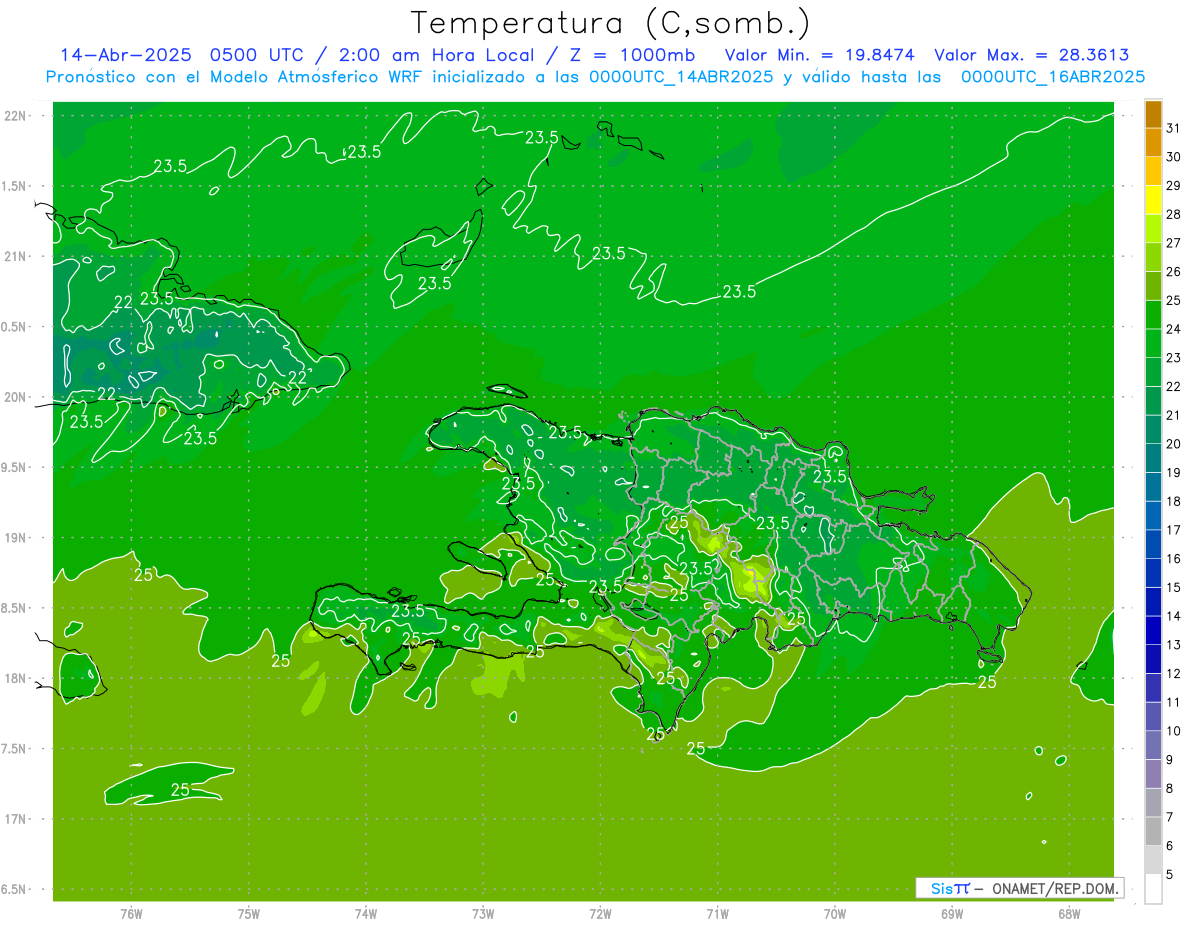Click the "31" label on color scale
Viewport: 1200px width, 927px height.
[1174, 128]
